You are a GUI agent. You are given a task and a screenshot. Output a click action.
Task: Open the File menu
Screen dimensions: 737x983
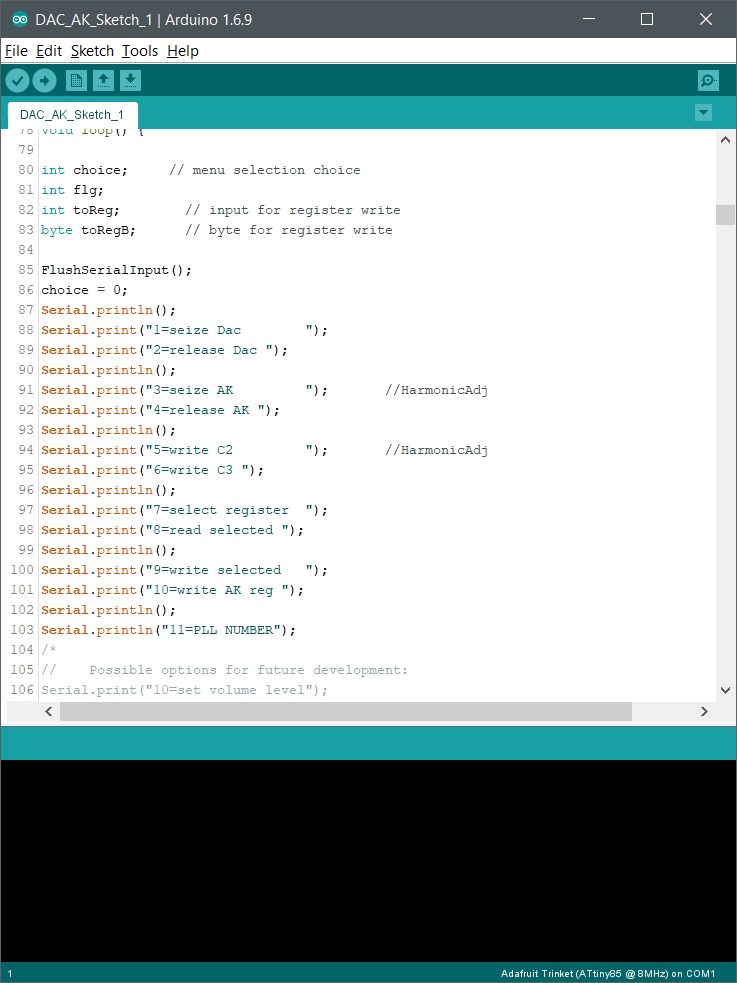click(16, 51)
